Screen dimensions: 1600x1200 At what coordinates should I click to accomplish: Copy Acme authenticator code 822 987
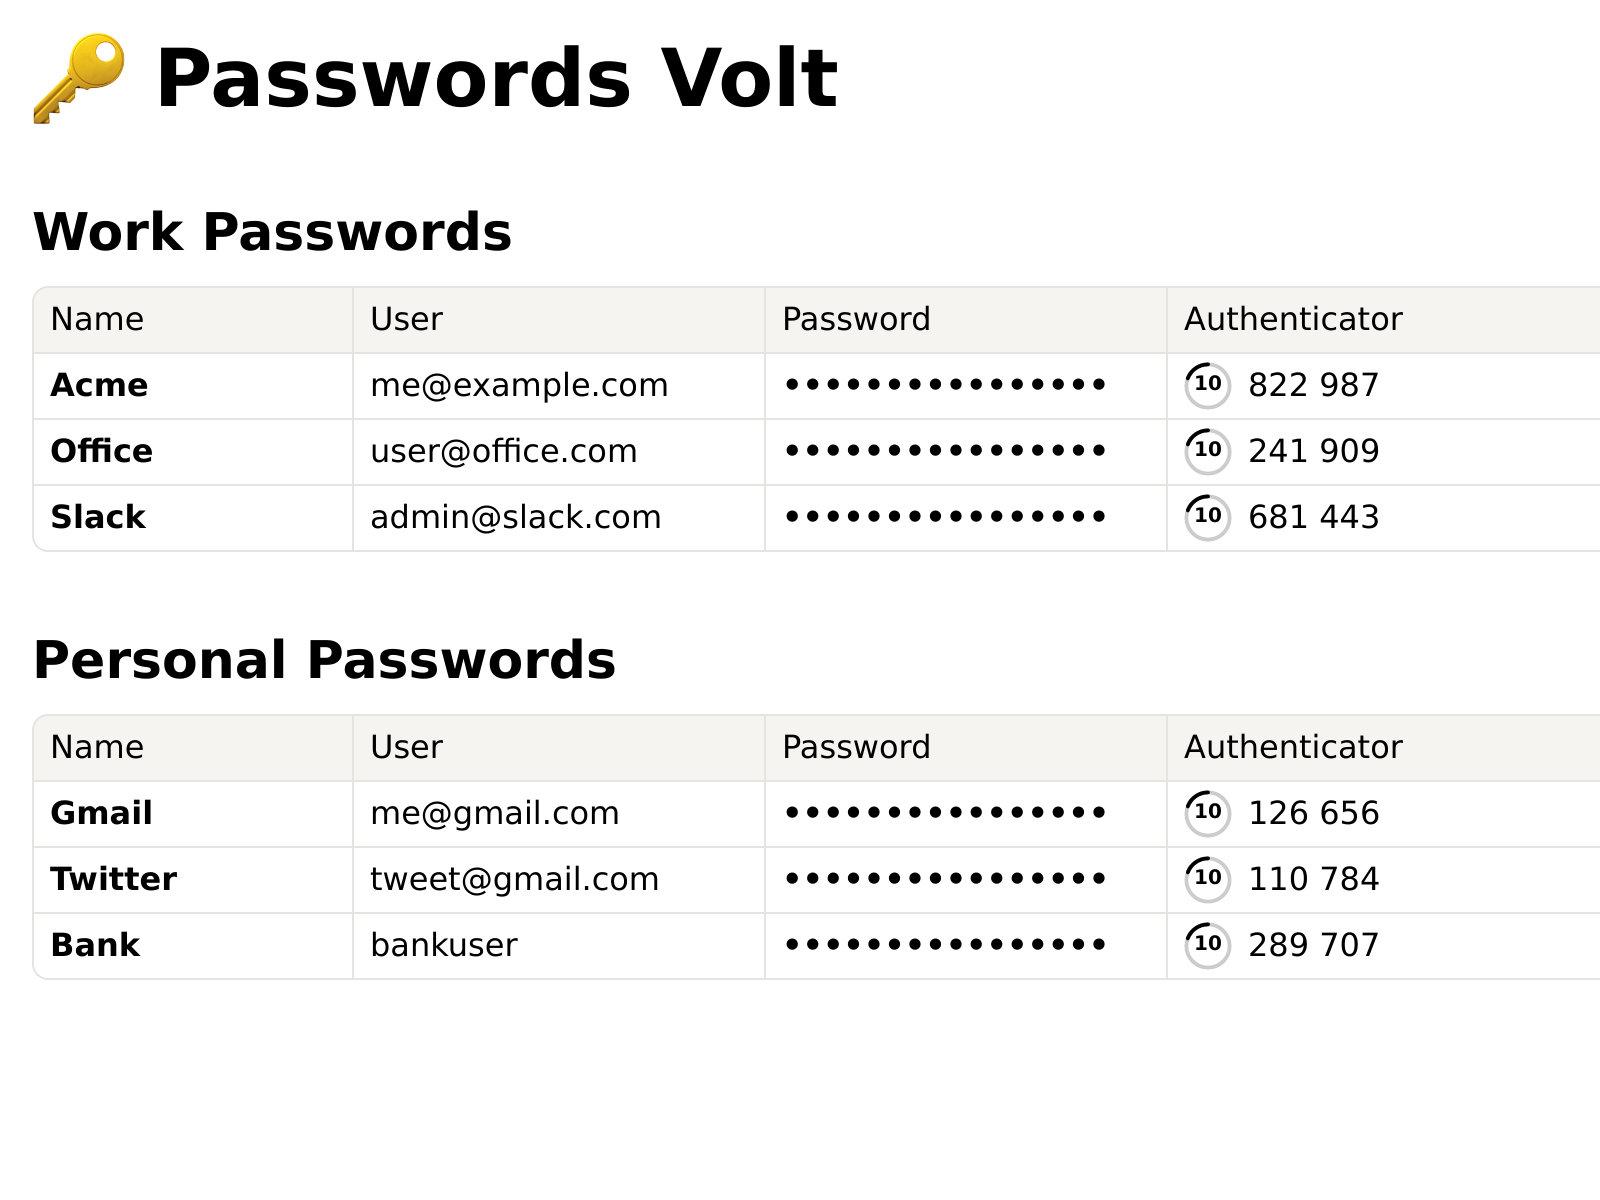(x=1313, y=385)
